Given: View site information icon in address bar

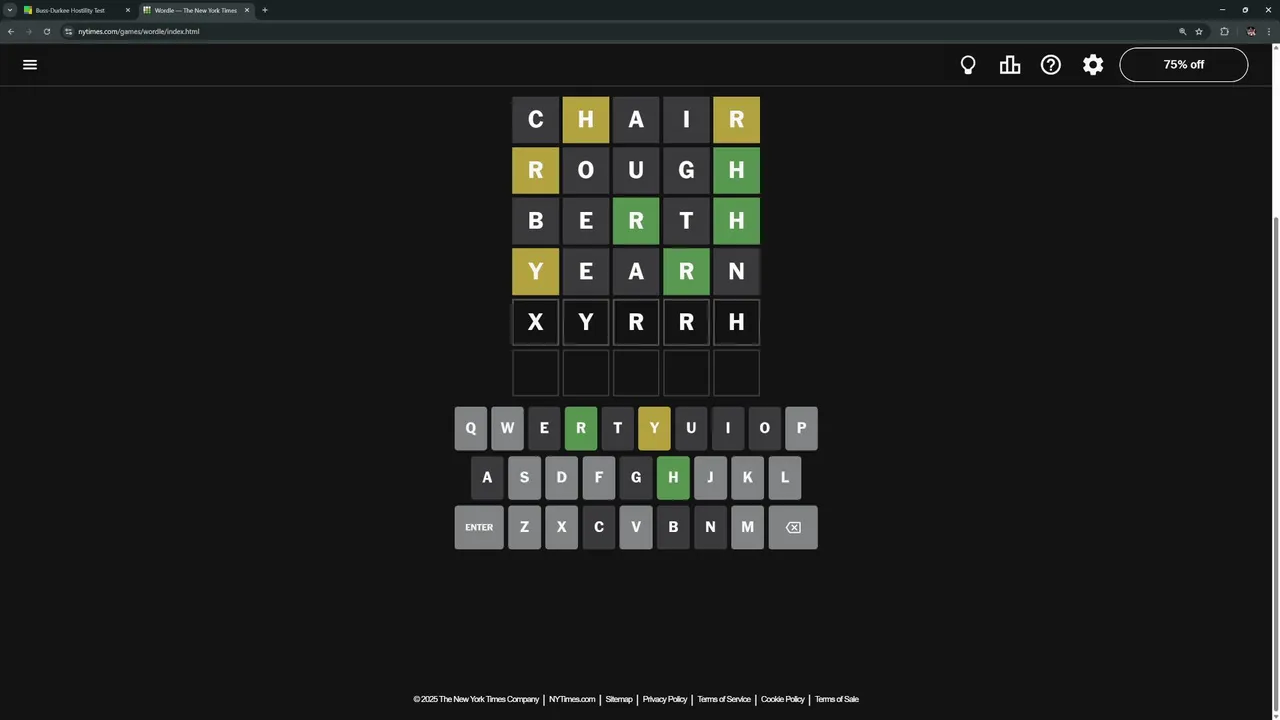Looking at the screenshot, I should [x=69, y=31].
